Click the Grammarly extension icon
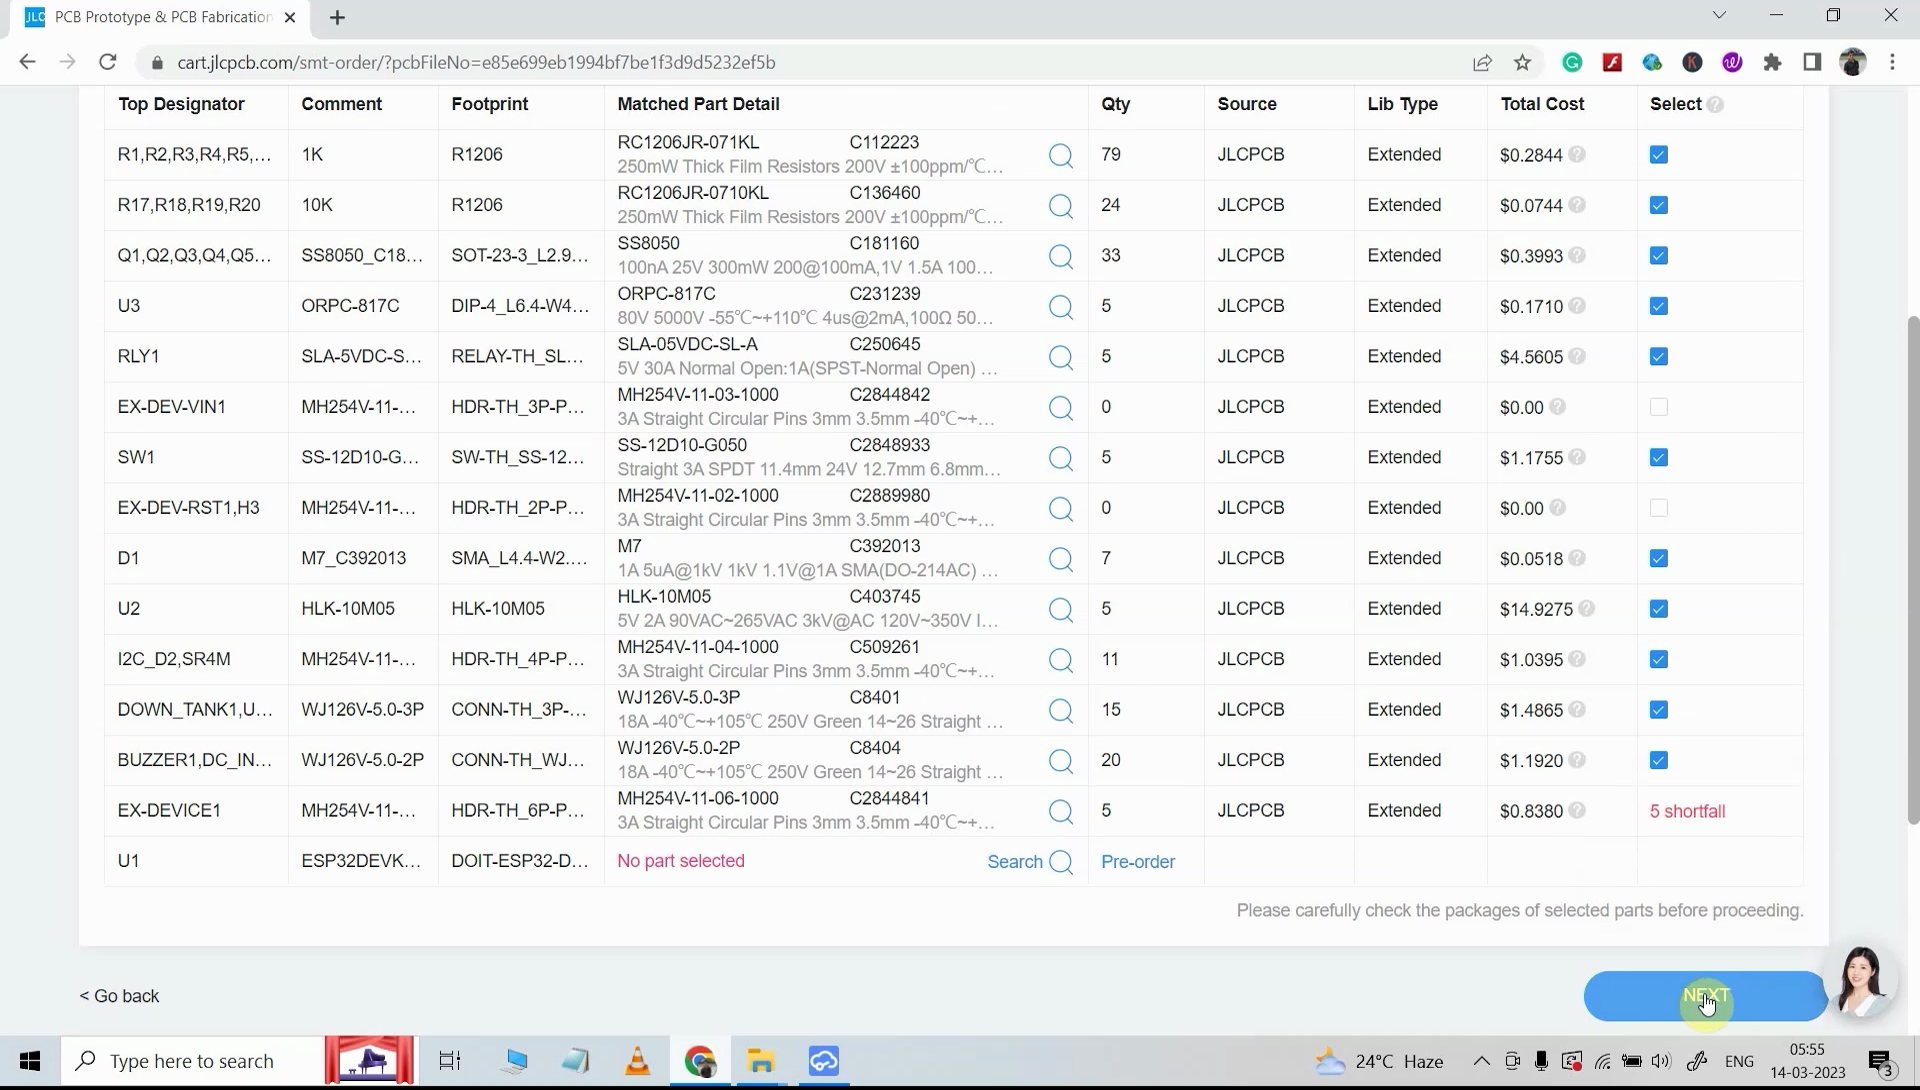The height and width of the screenshot is (1090, 1920). point(1571,62)
